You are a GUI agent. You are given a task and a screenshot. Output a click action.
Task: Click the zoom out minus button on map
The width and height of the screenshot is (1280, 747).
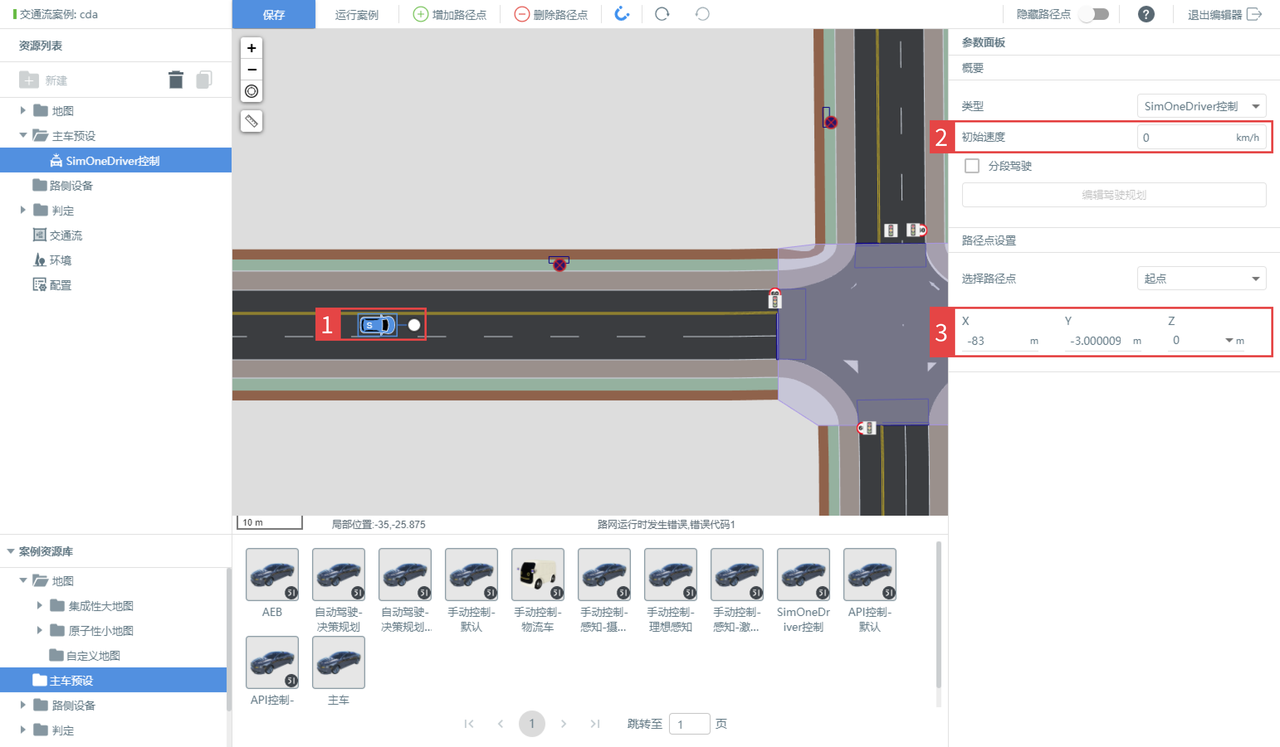click(252, 70)
